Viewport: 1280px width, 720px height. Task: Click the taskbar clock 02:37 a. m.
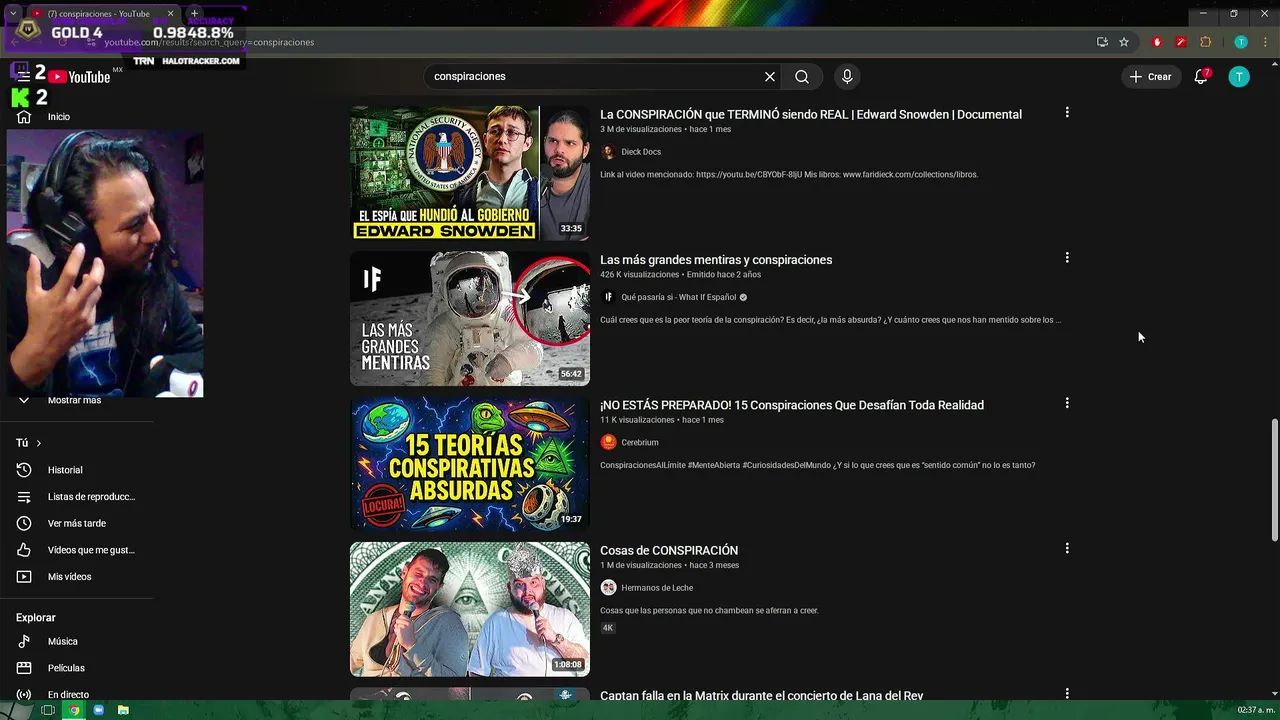click(1255, 710)
